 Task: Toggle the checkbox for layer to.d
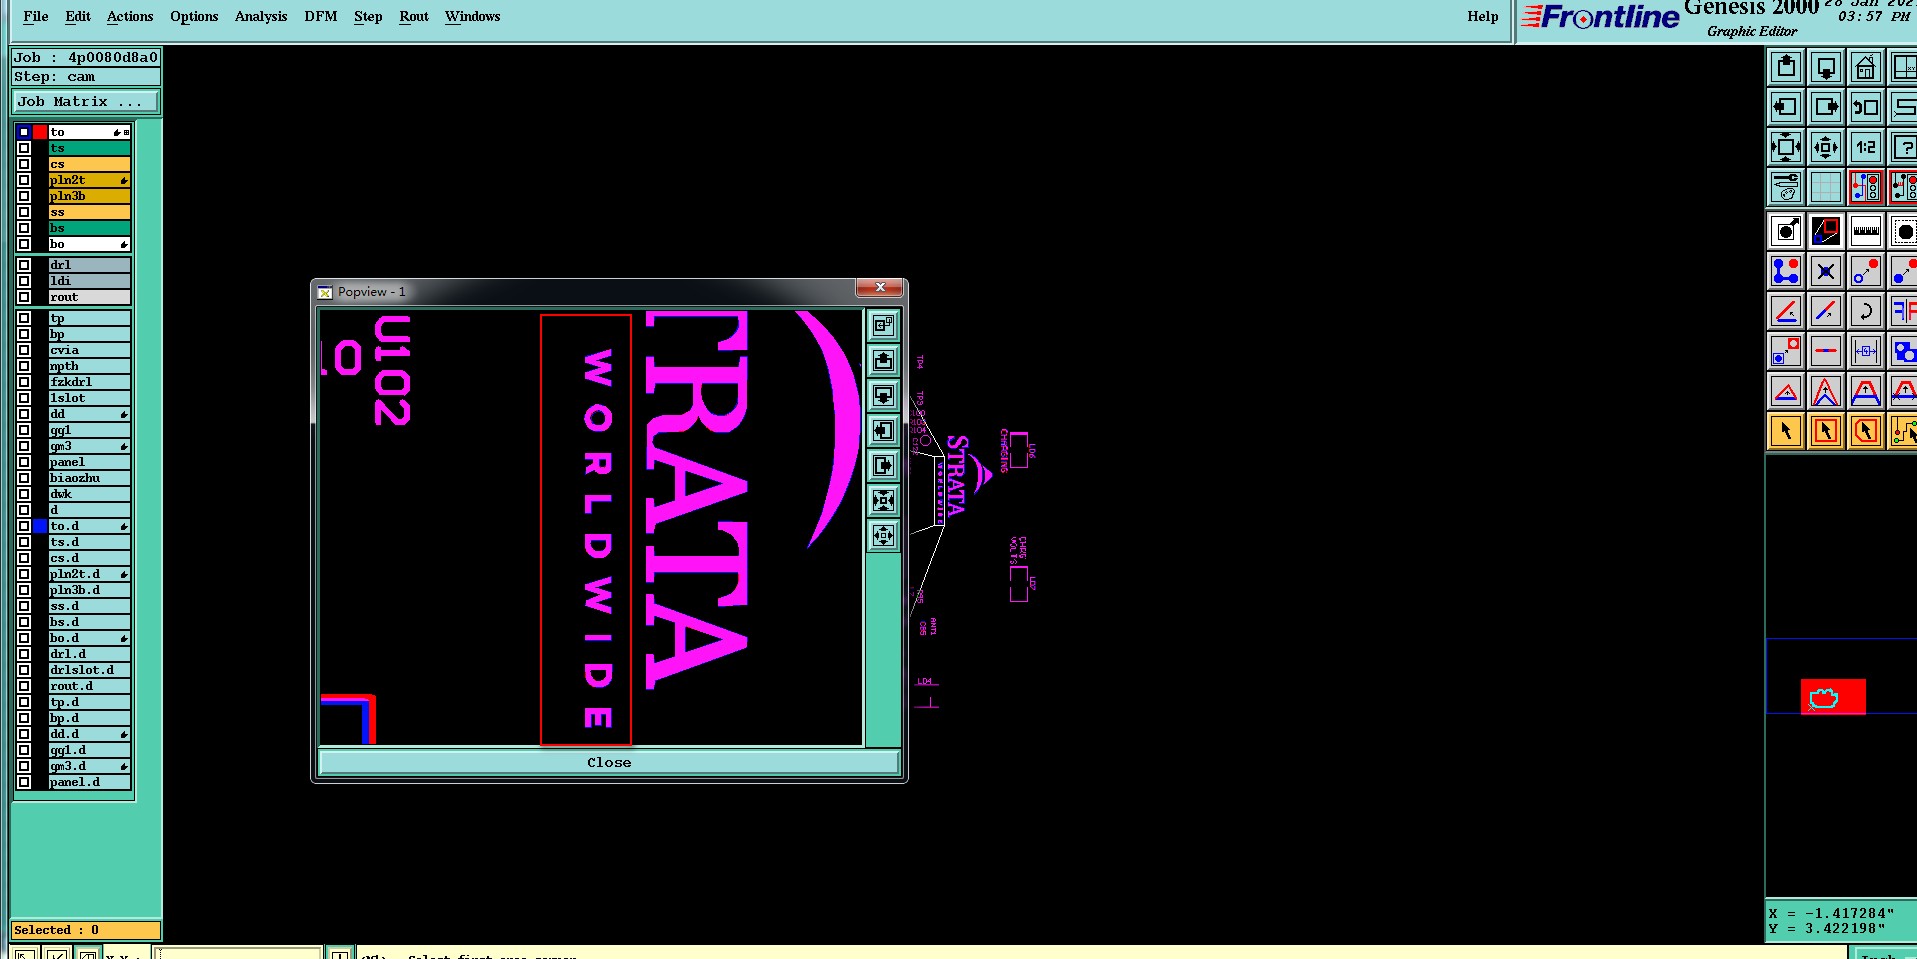24,526
